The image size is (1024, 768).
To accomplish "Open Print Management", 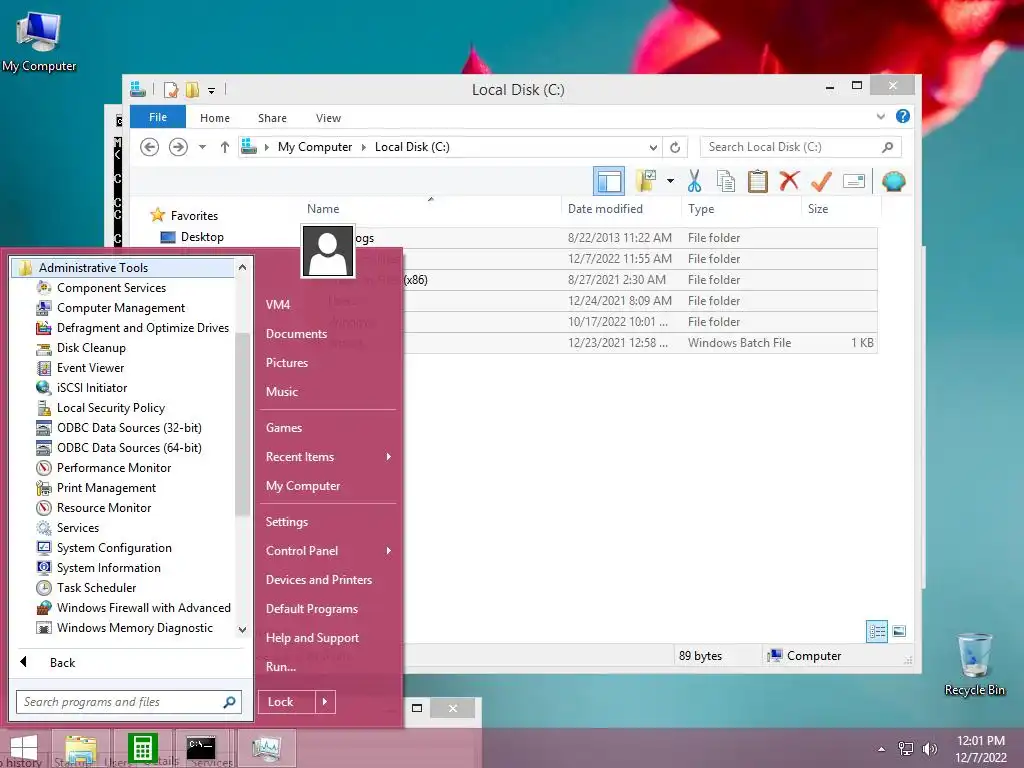I will click(106, 488).
